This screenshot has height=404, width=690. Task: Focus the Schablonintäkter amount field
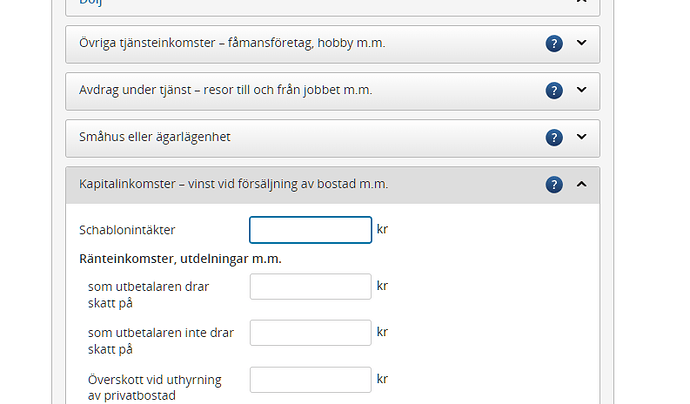[x=310, y=230]
